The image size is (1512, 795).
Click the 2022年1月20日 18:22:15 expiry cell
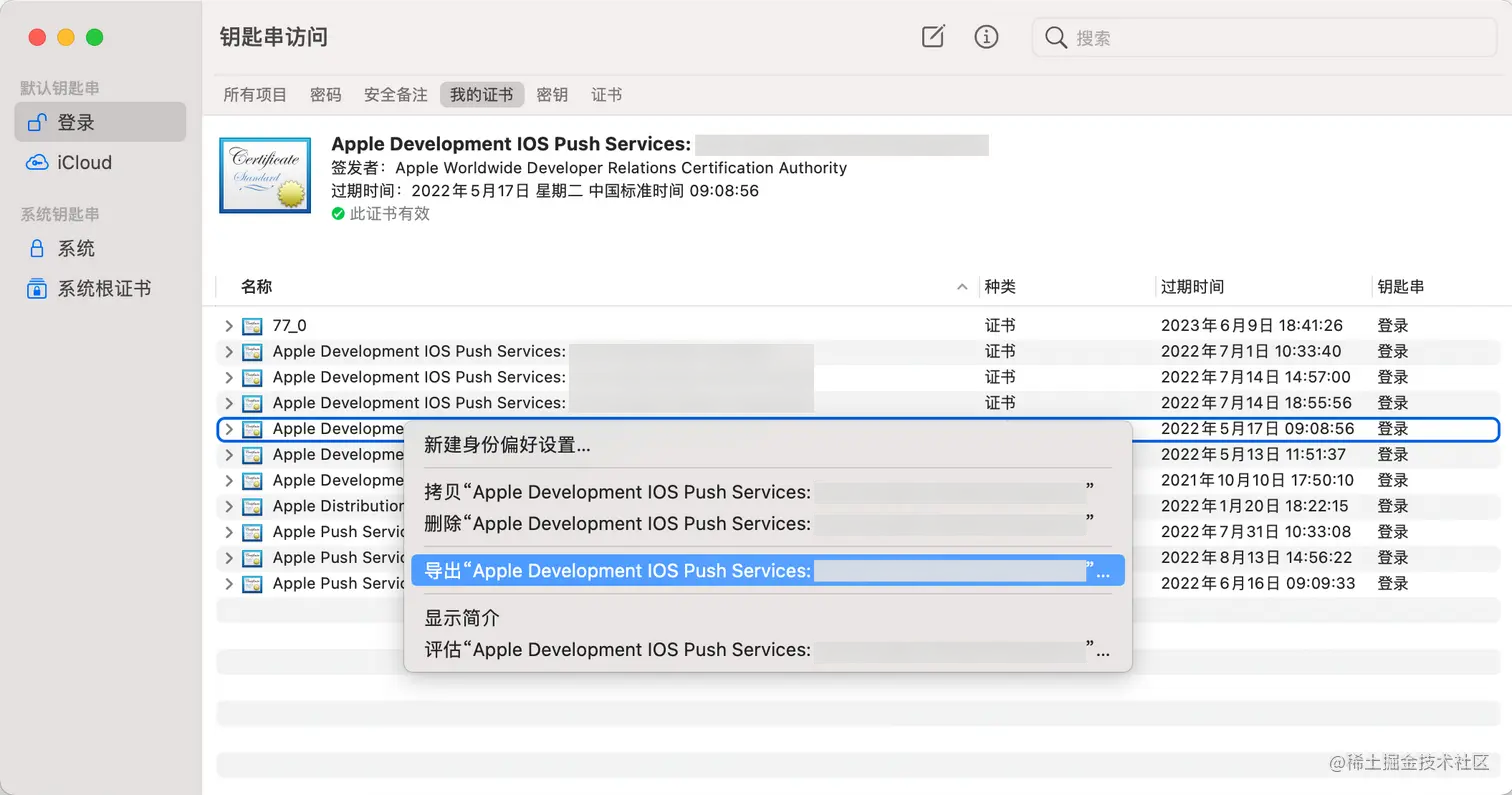1255,507
